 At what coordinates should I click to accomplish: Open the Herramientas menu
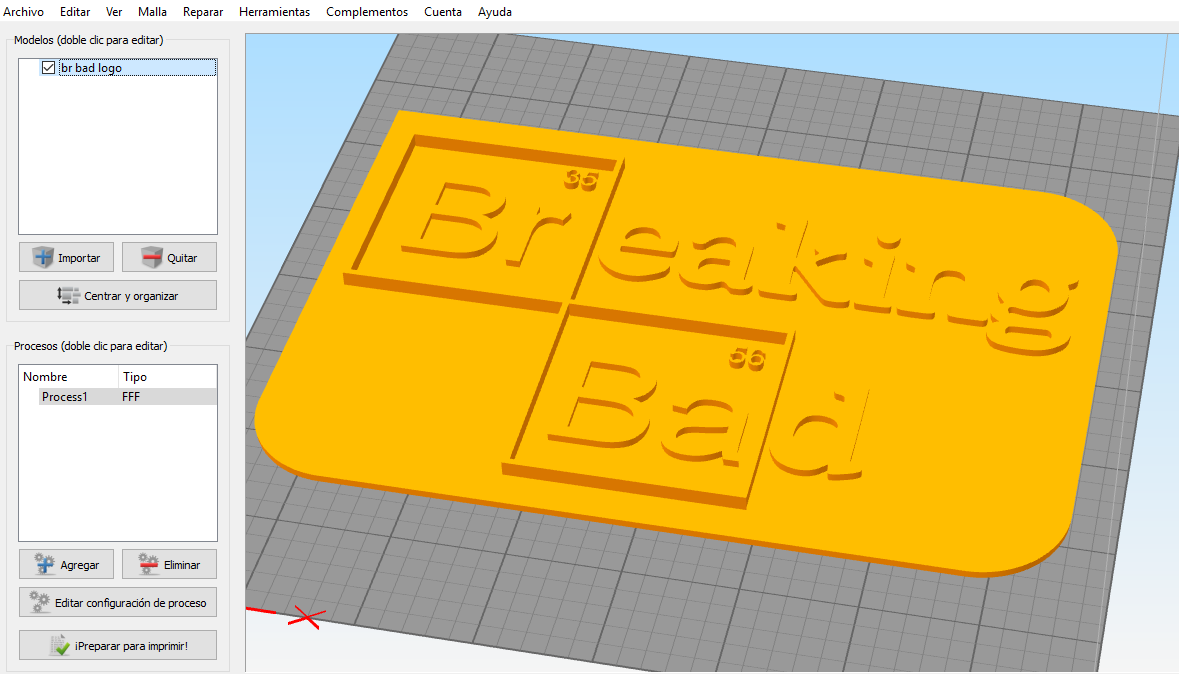(274, 12)
